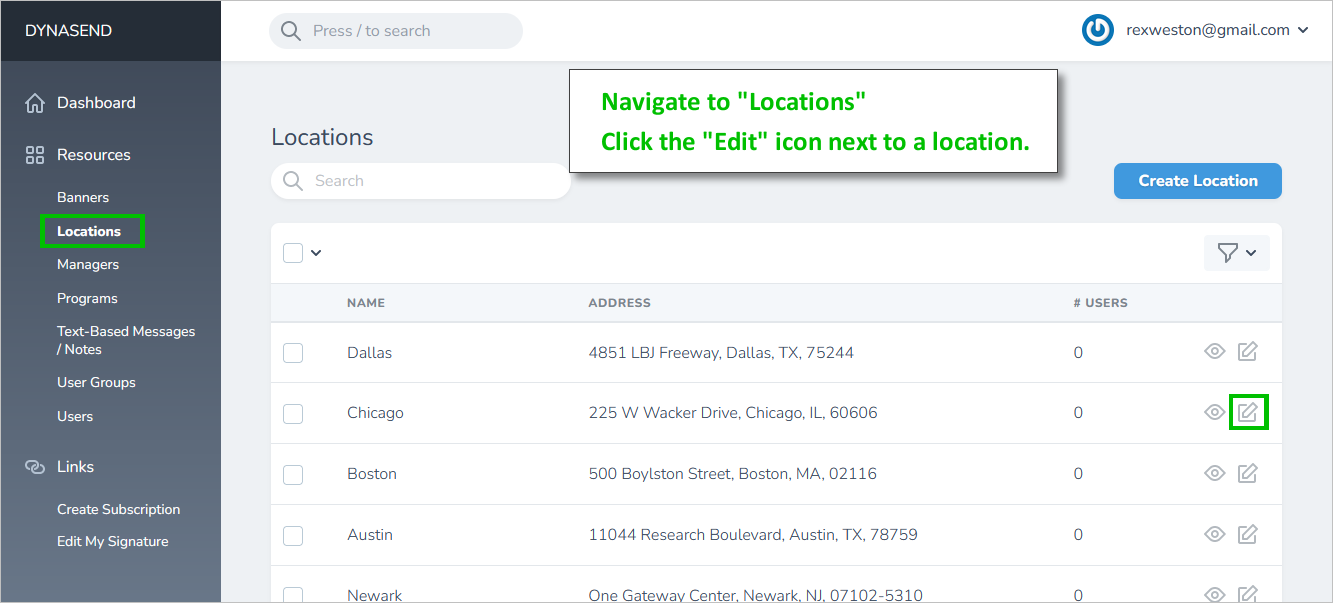
Task: Expand the rexweston@gmail.com account menu
Action: [1303, 30]
